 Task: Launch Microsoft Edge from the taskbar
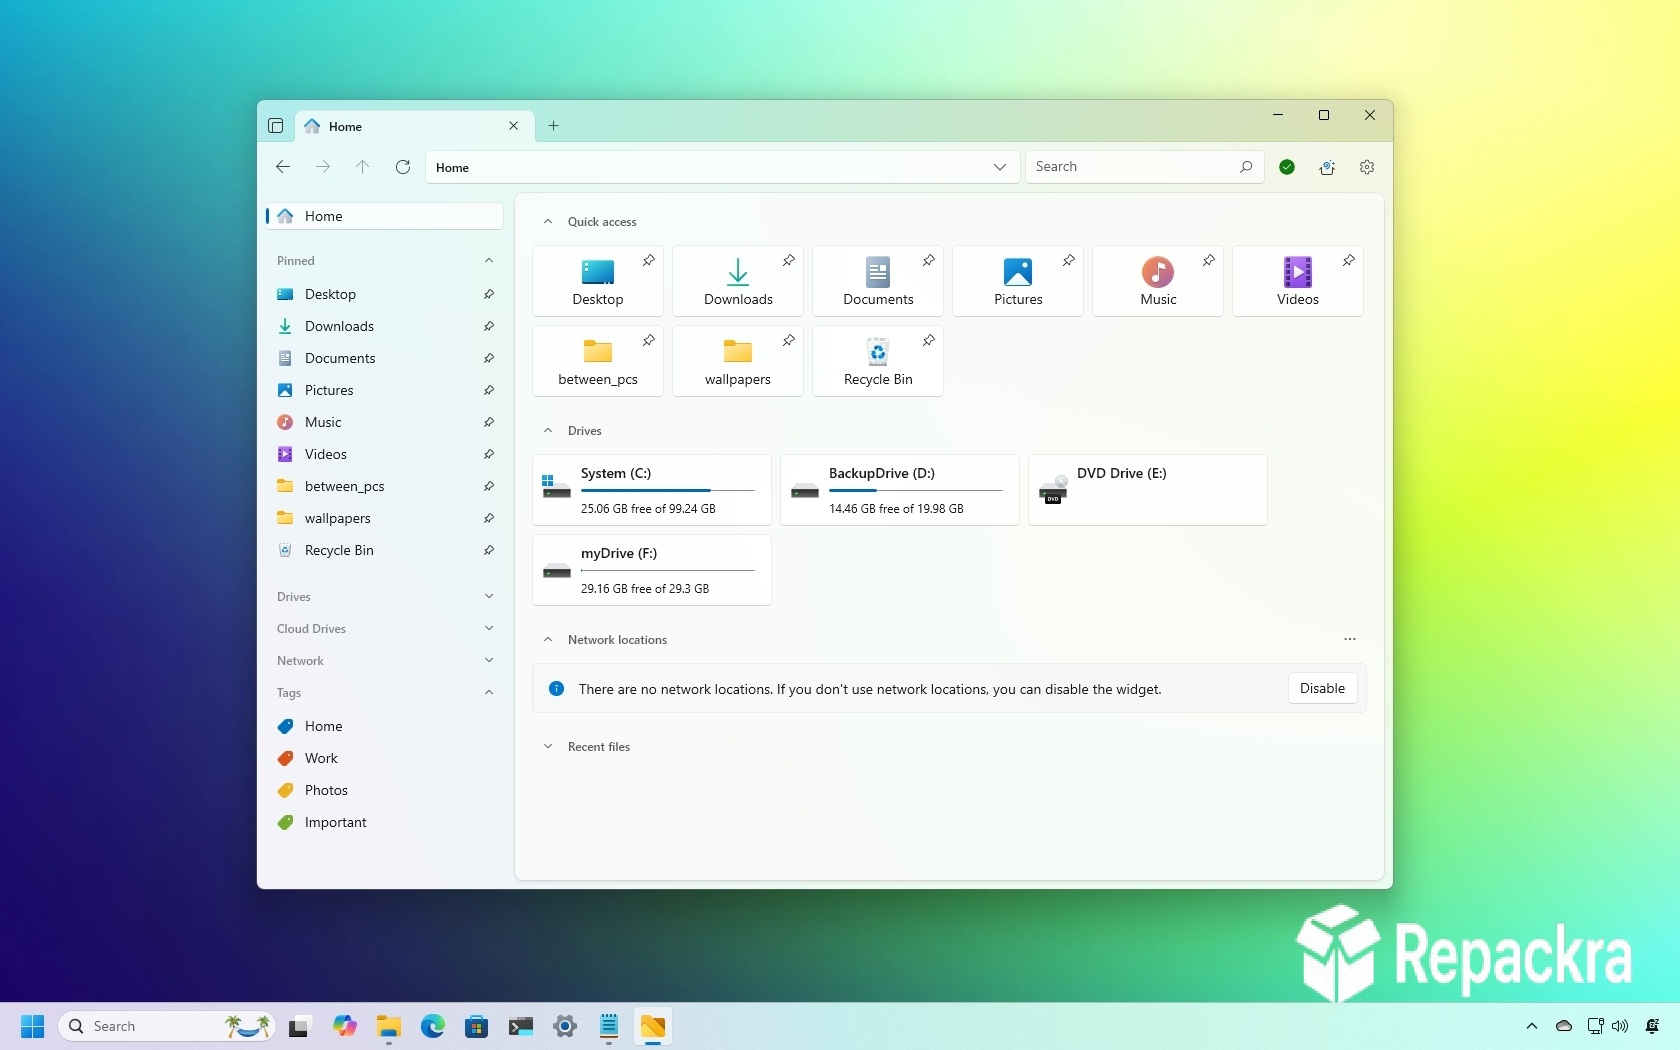tap(433, 1026)
